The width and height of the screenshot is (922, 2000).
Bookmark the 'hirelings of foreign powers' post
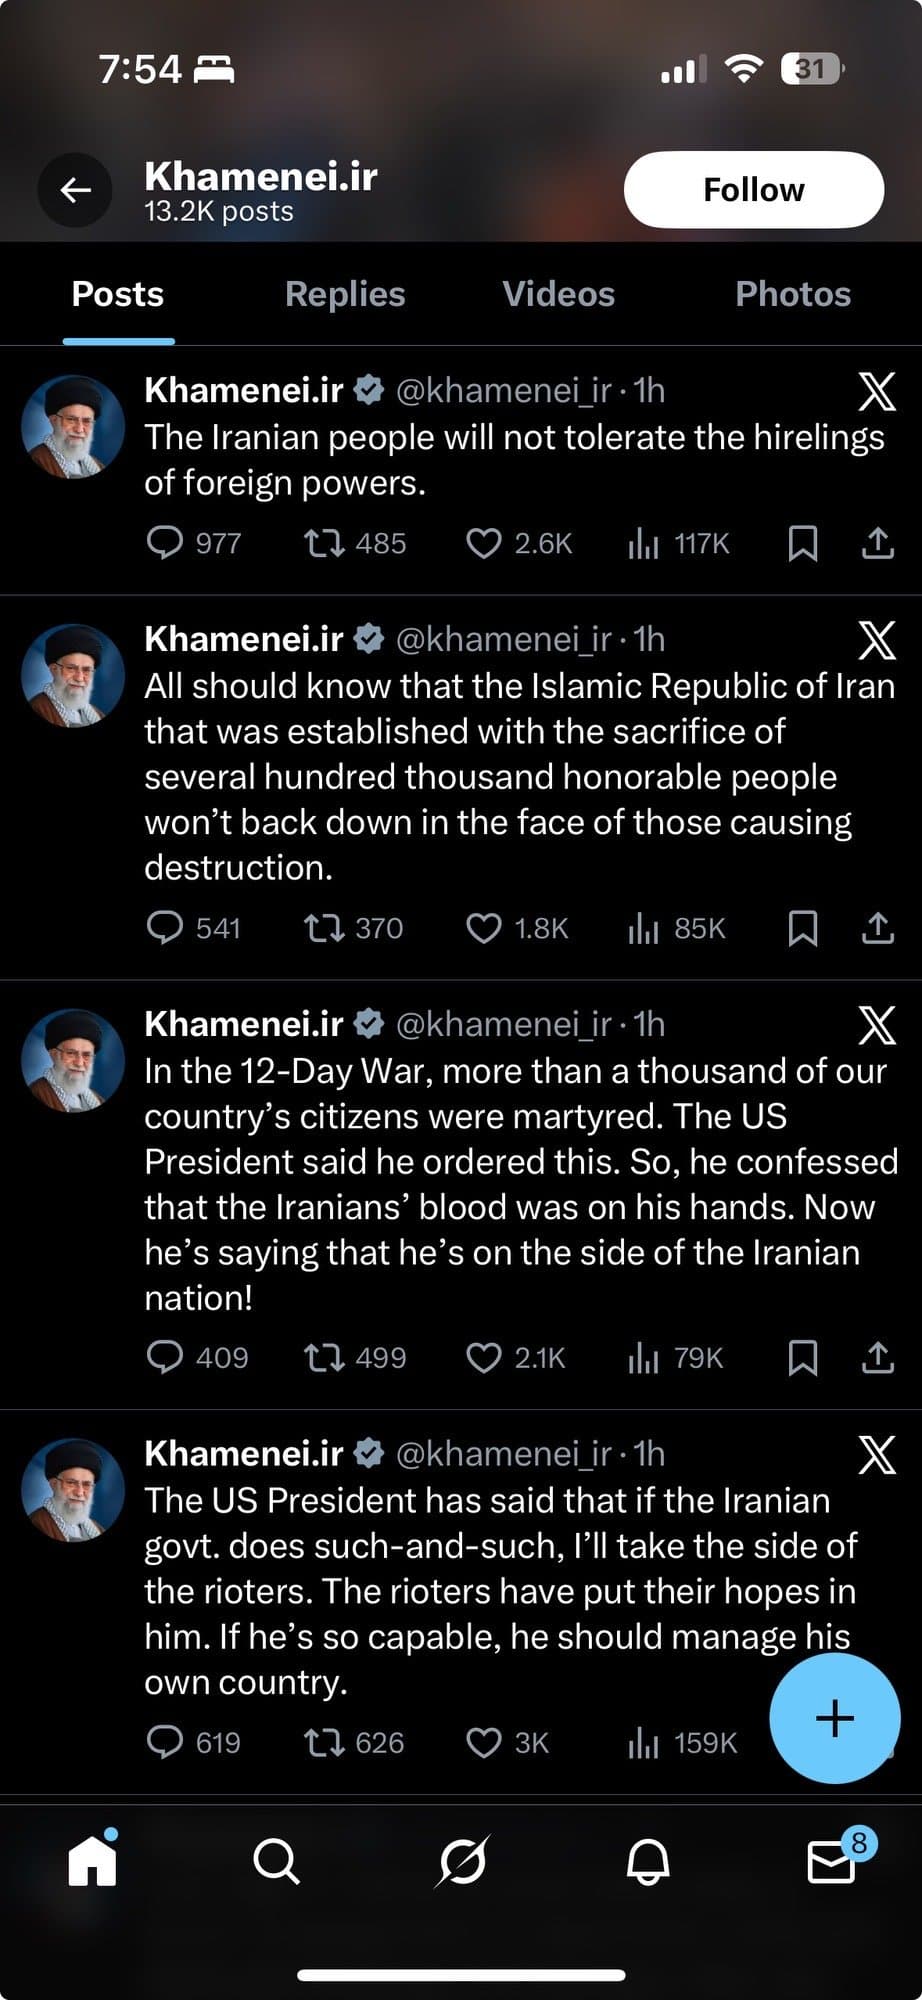803,543
